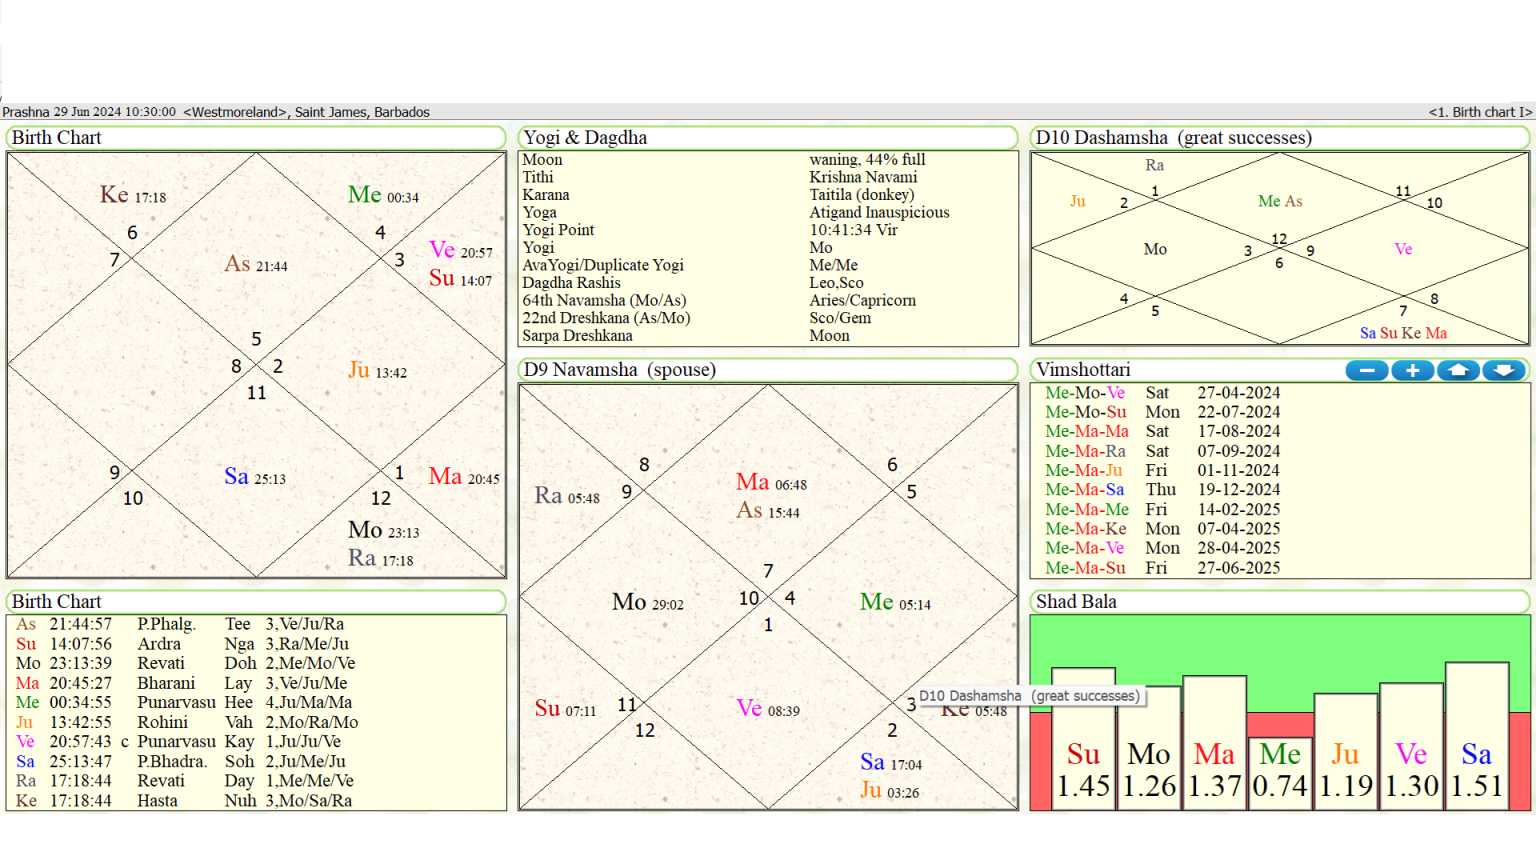
Task: Click the plus button in Vimshottari header
Action: (x=1412, y=371)
